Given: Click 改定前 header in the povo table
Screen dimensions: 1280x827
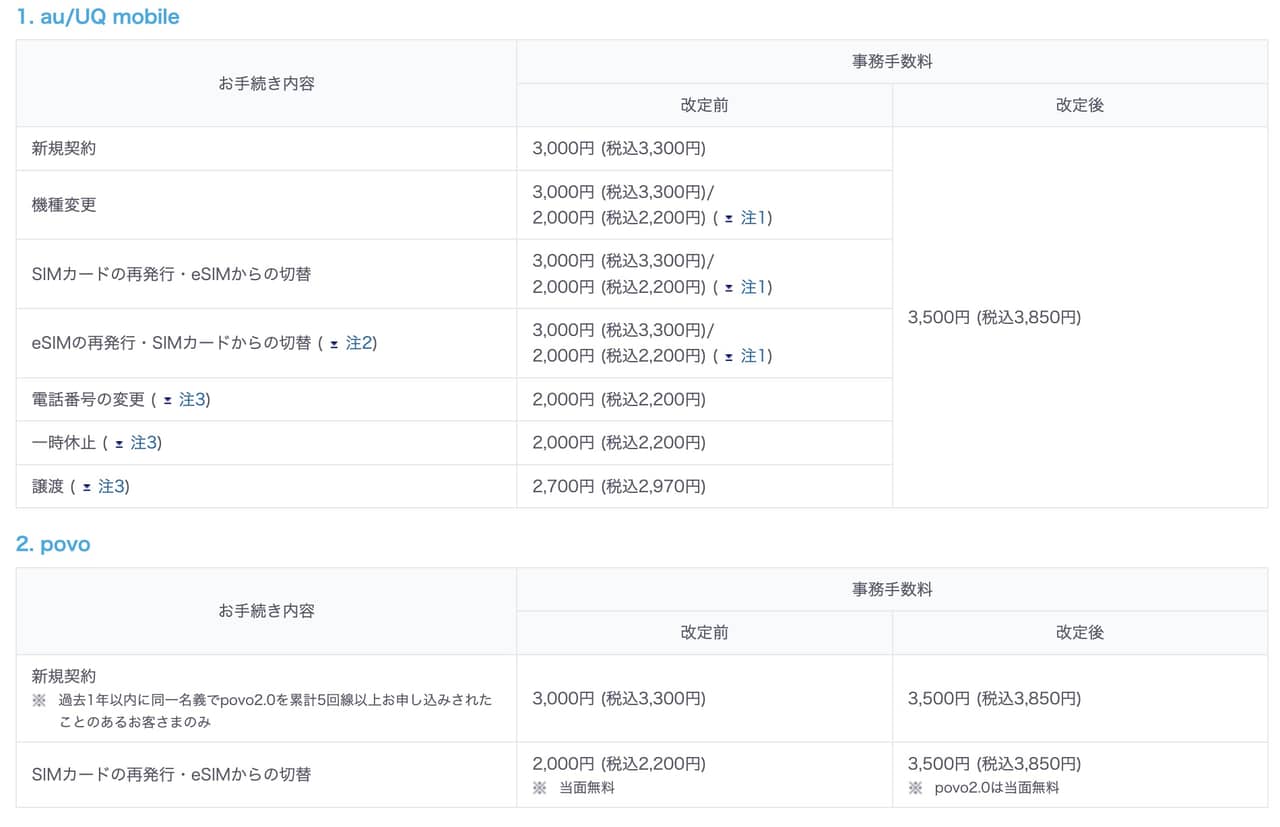Looking at the screenshot, I should (x=704, y=633).
